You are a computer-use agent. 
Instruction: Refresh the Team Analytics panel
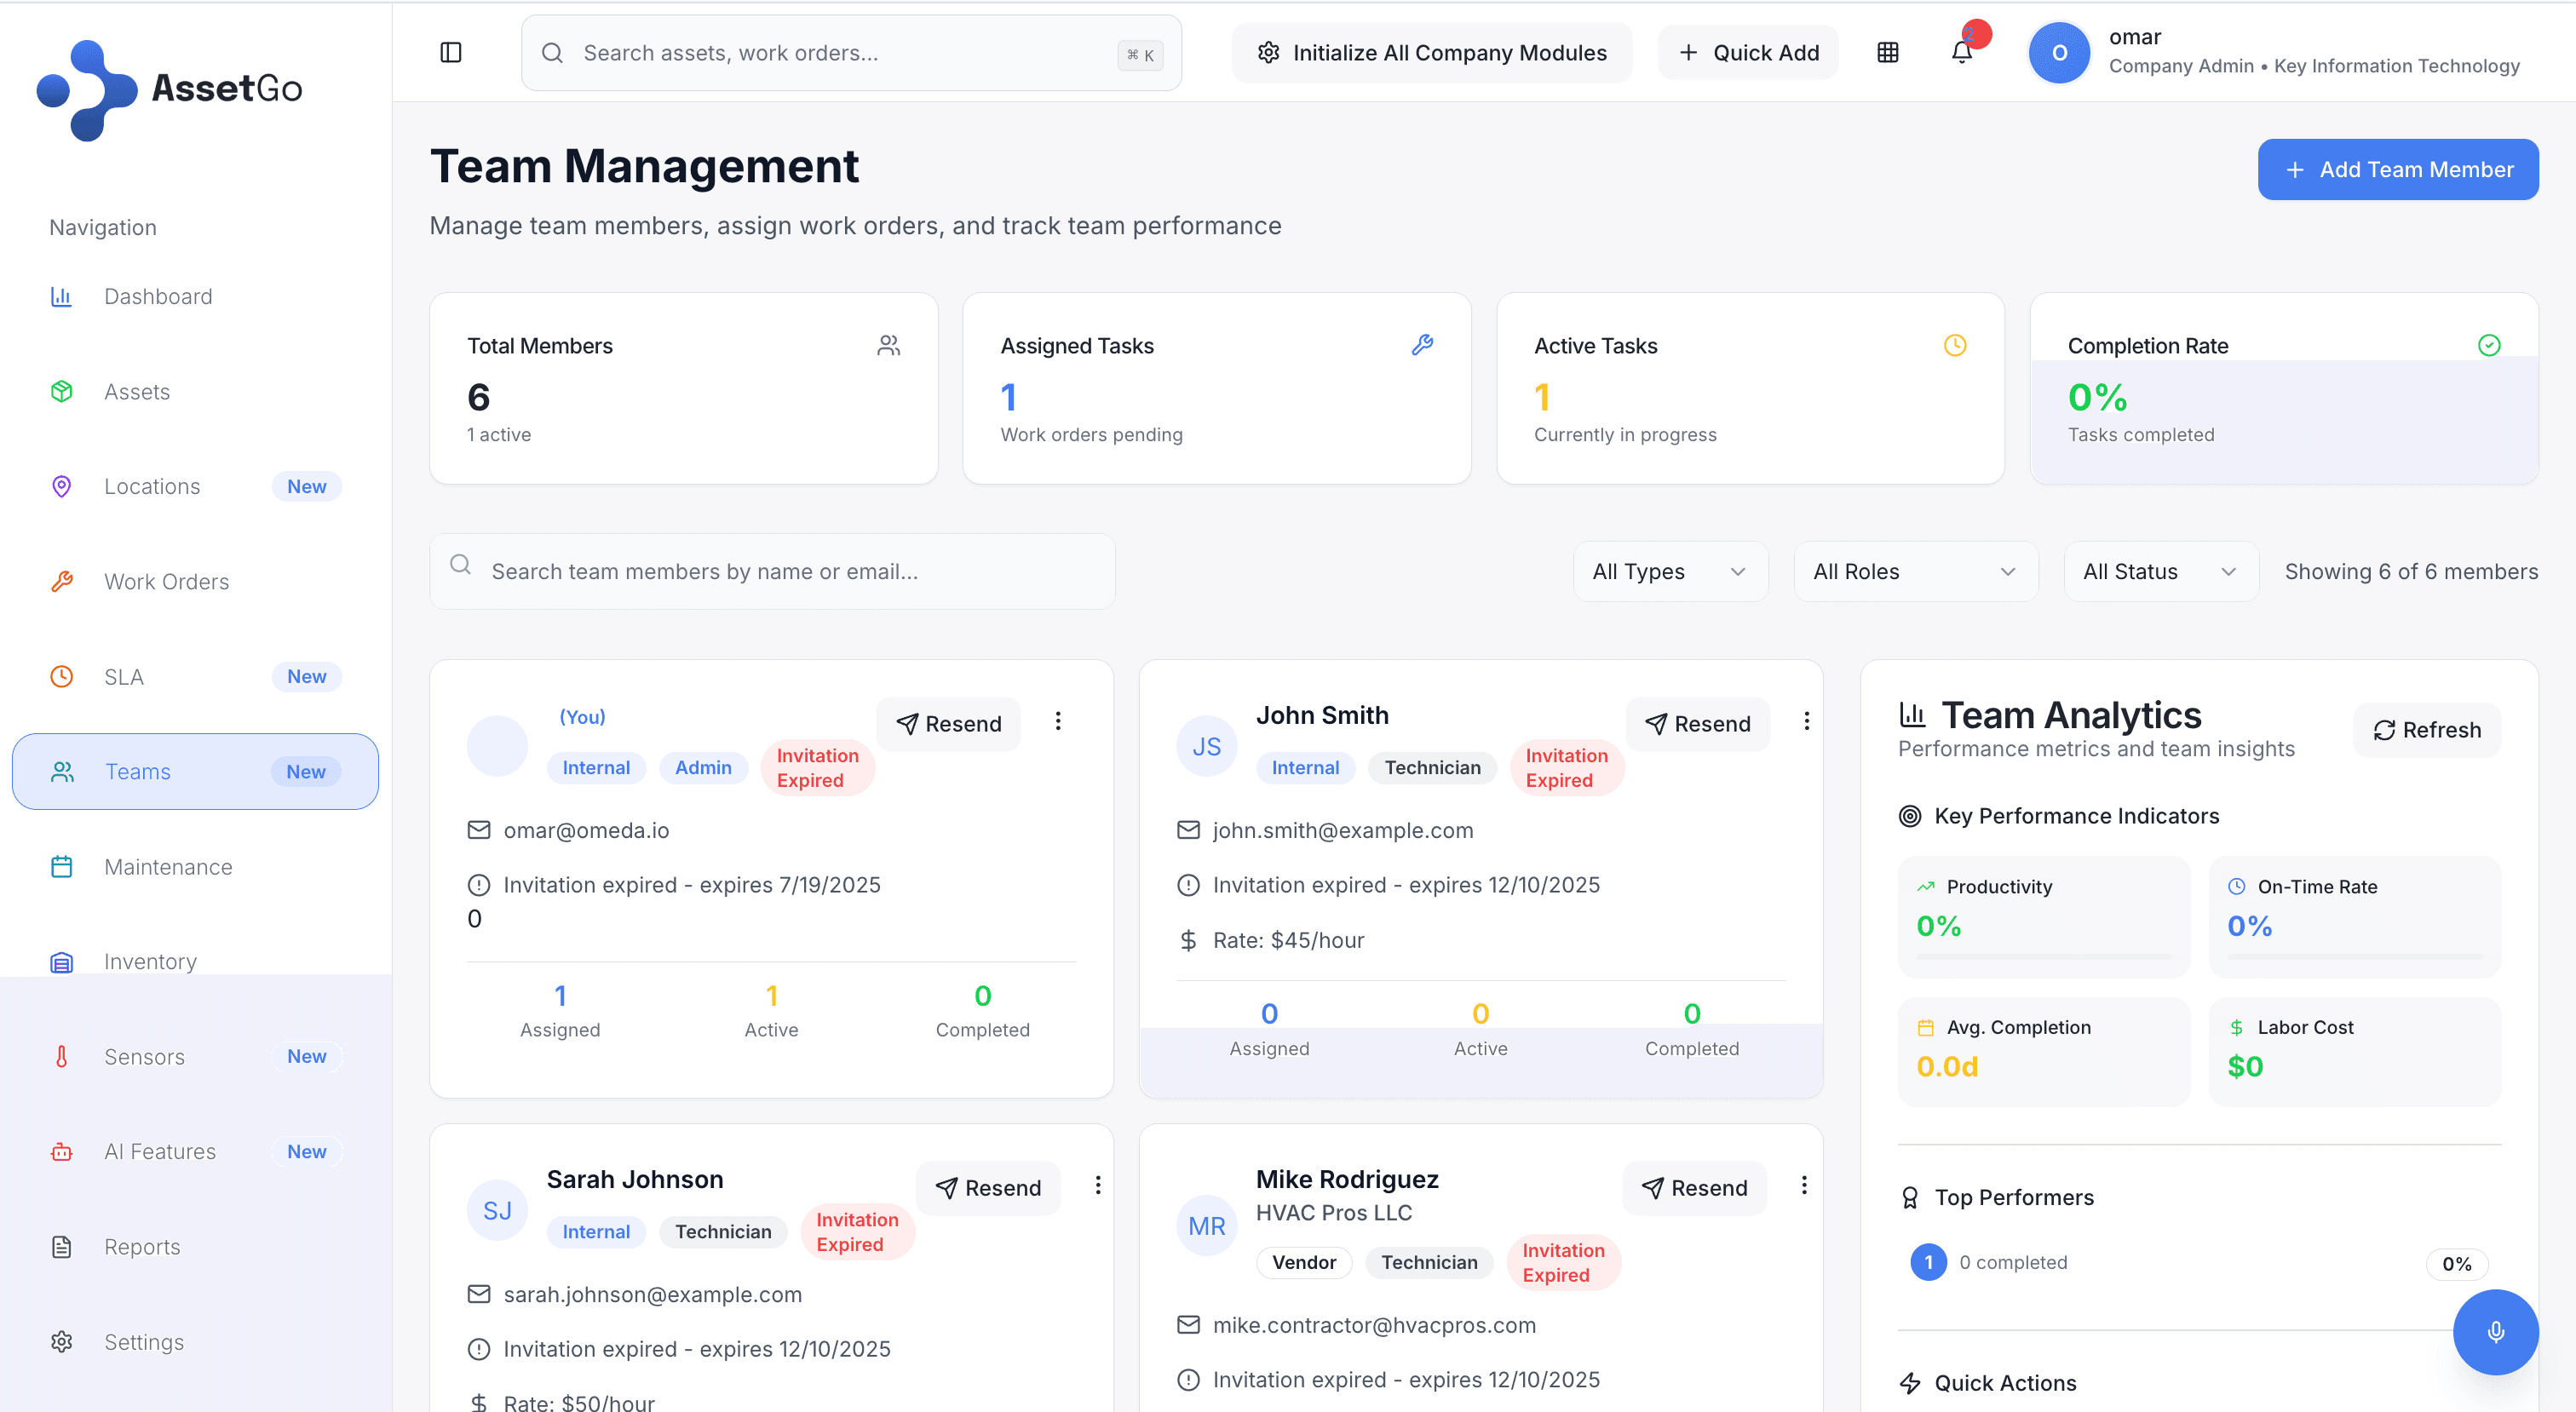tap(2426, 729)
